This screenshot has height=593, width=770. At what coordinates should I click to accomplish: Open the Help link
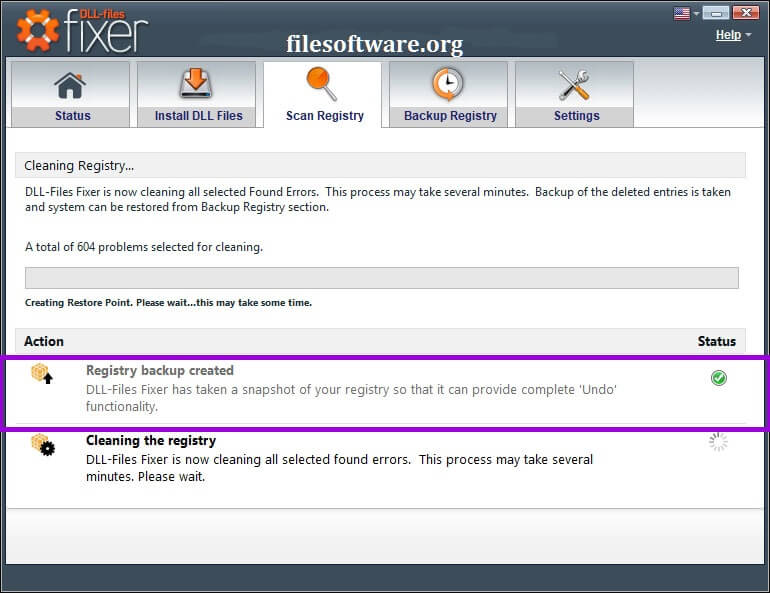tap(728, 35)
